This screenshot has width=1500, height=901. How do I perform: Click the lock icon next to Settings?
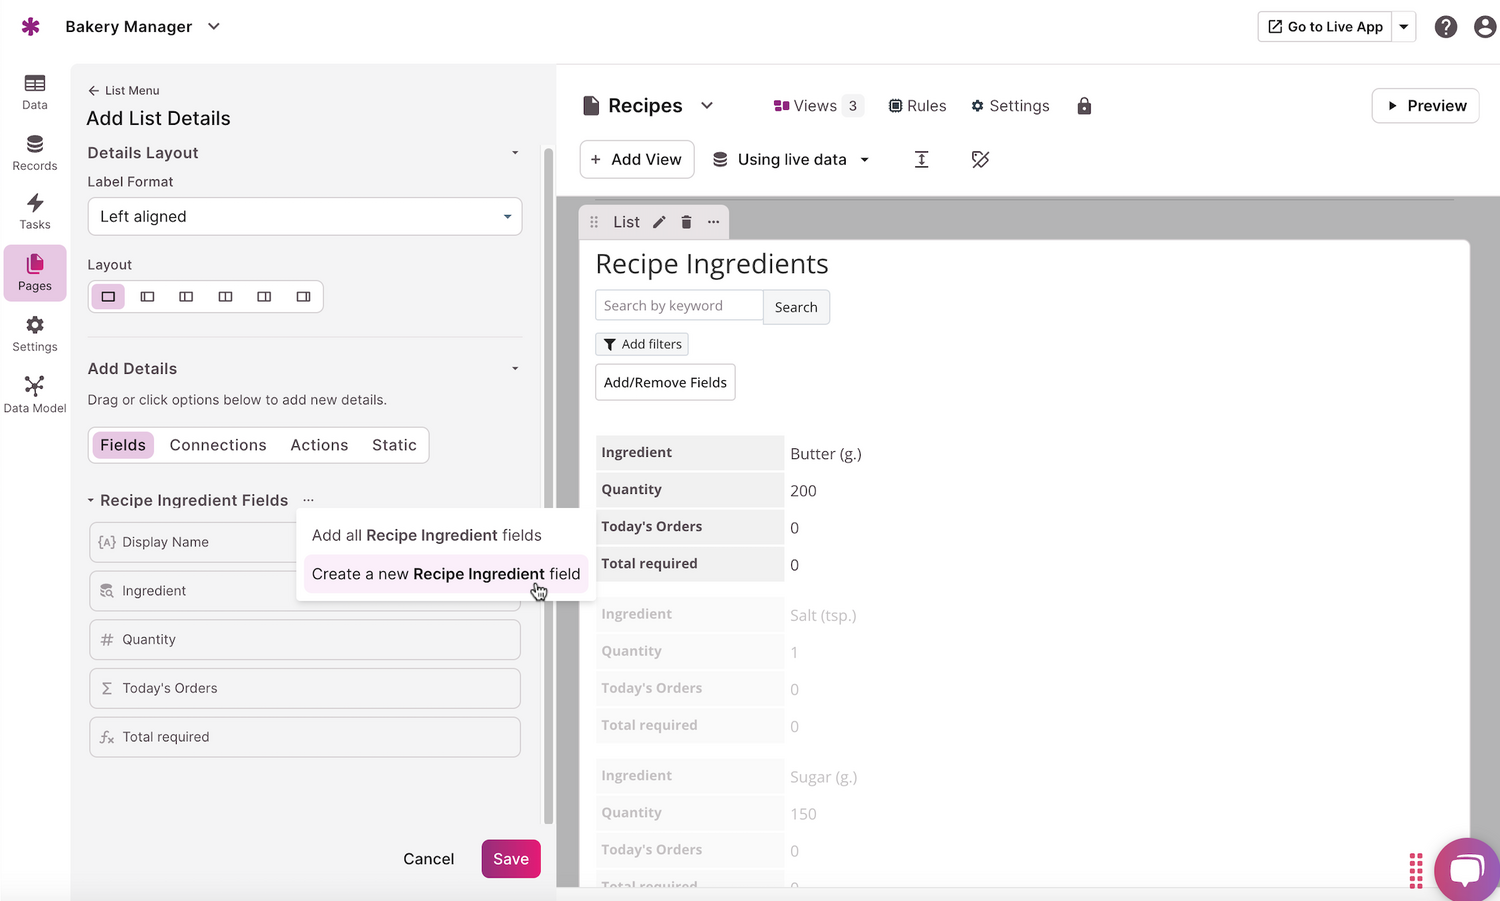click(x=1084, y=106)
